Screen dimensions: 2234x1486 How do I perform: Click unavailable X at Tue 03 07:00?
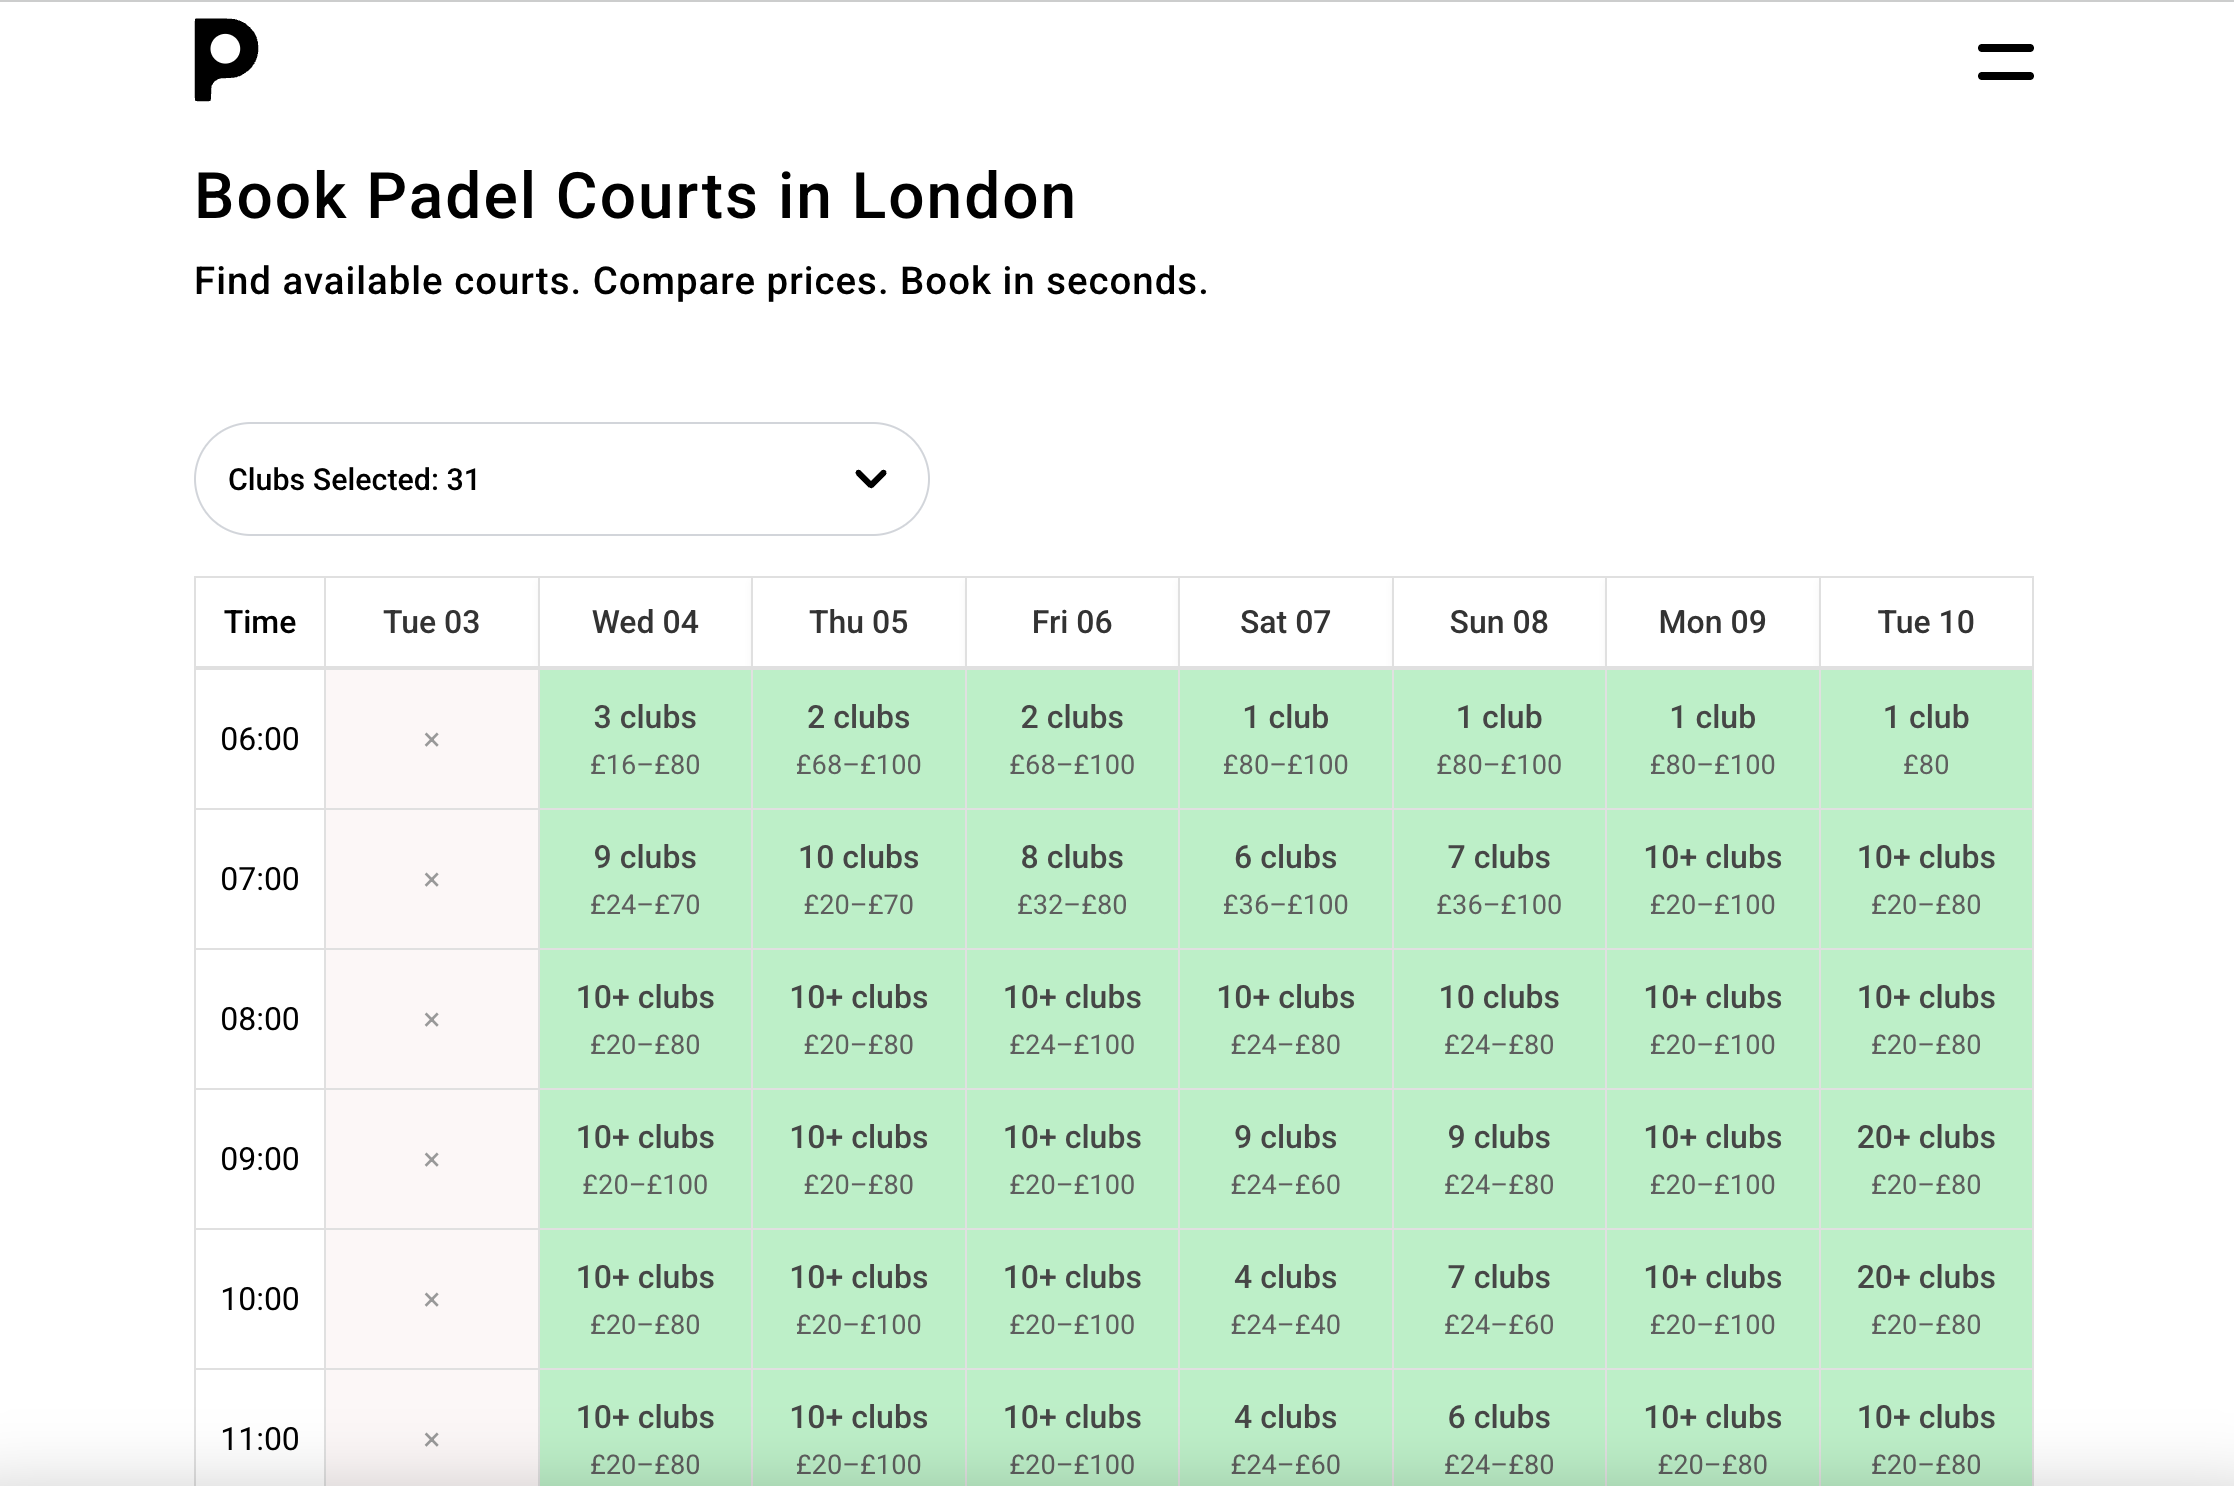[x=432, y=880]
